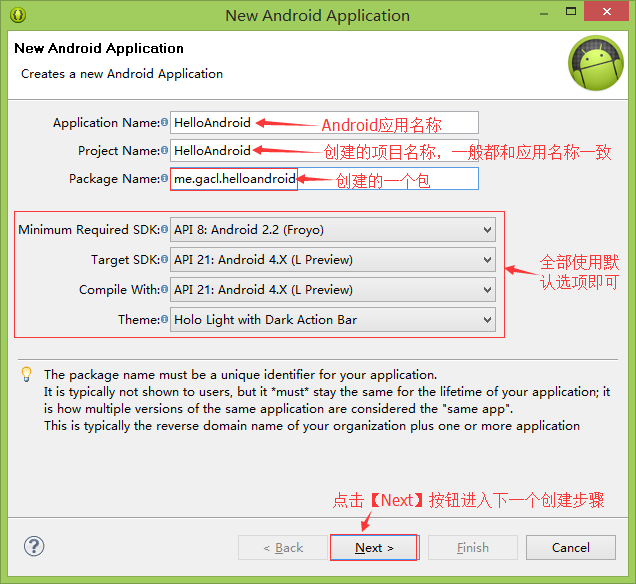636x584 pixels.
Task: Open the Minimum Required SDK dropdown
Action: (x=333, y=230)
